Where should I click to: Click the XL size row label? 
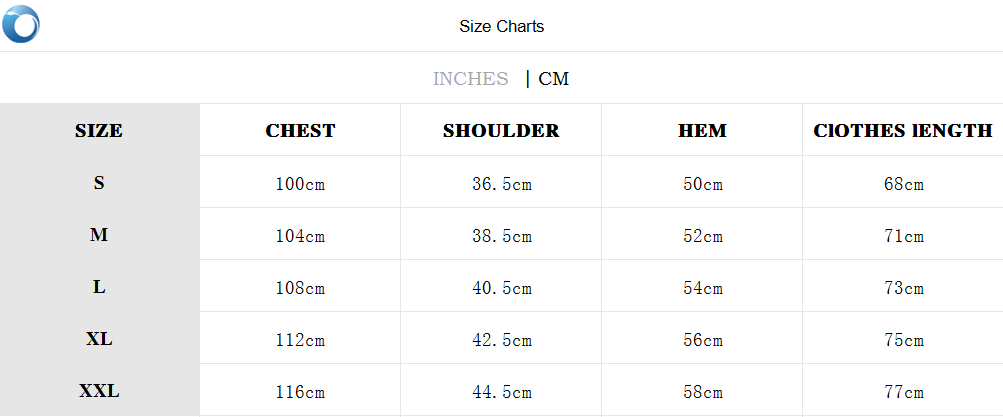[99, 339]
